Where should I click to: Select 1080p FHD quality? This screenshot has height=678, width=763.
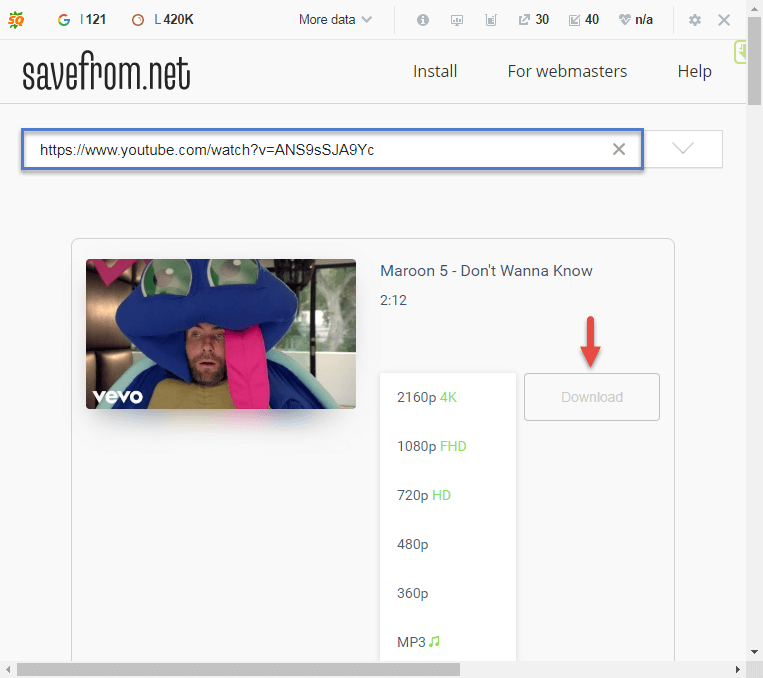pos(448,446)
